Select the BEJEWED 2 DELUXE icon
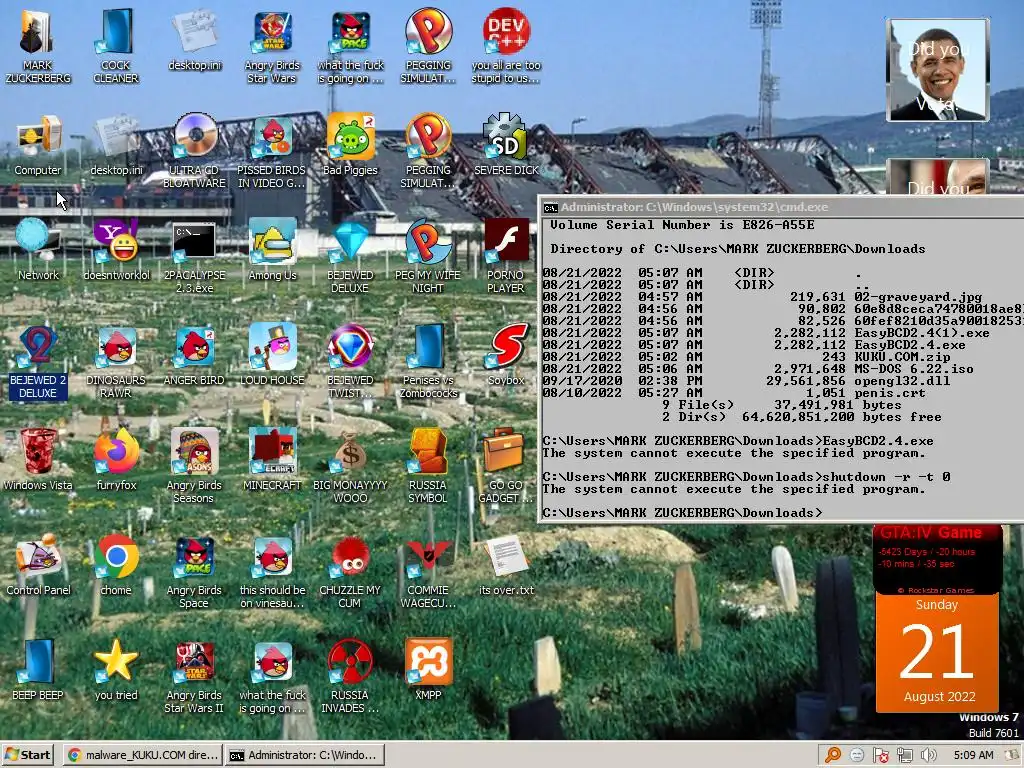This screenshot has width=1024, height=768. pos(38,361)
